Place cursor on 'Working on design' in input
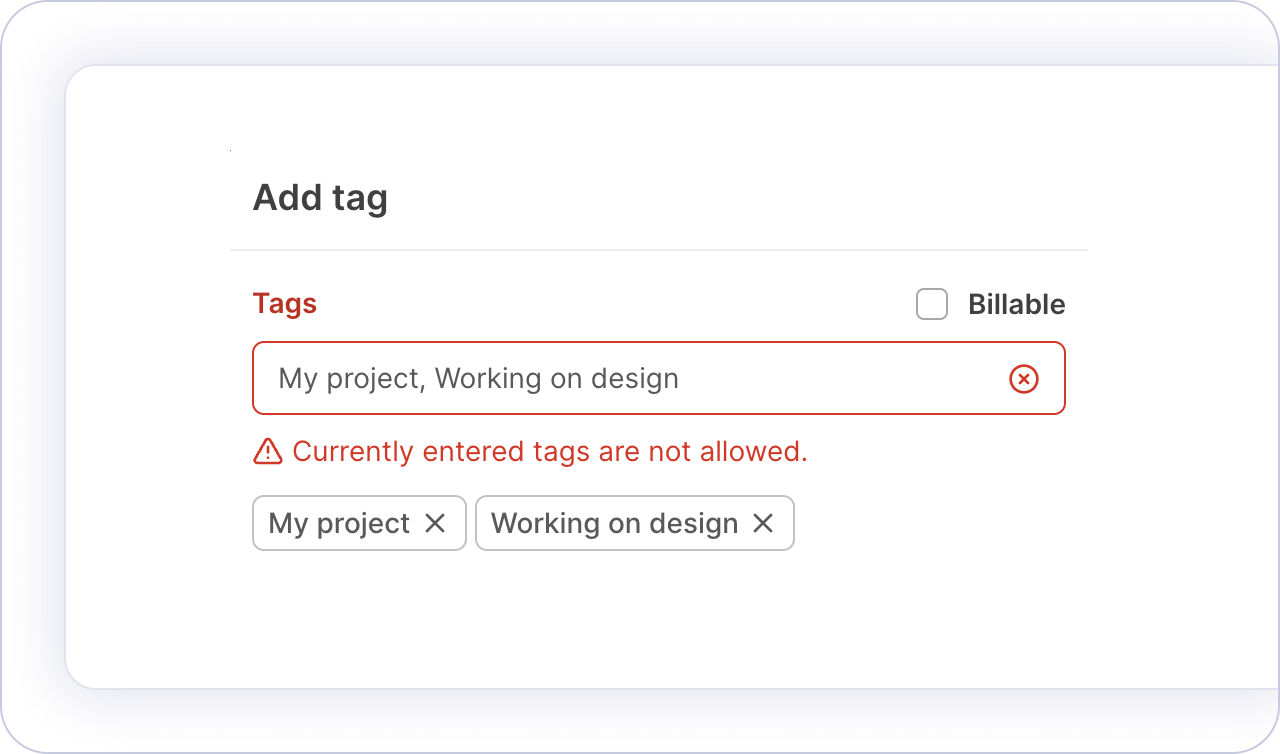The image size is (1280, 754). pos(557,379)
